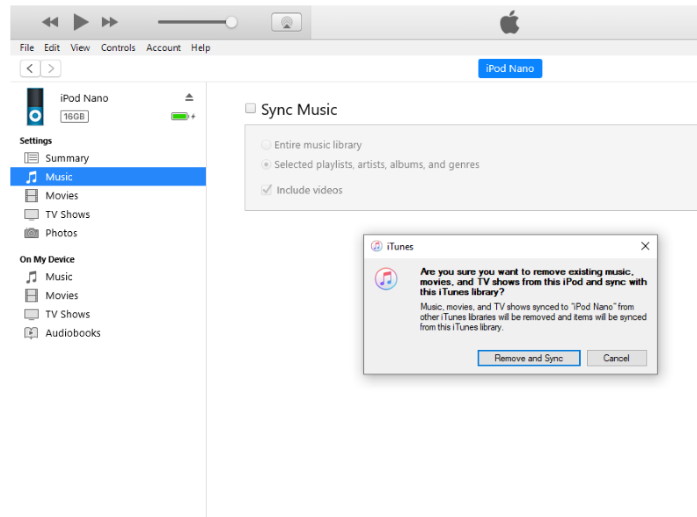
Task: Click the iPod Nano name in sidebar
Action: [x=84, y=98]
